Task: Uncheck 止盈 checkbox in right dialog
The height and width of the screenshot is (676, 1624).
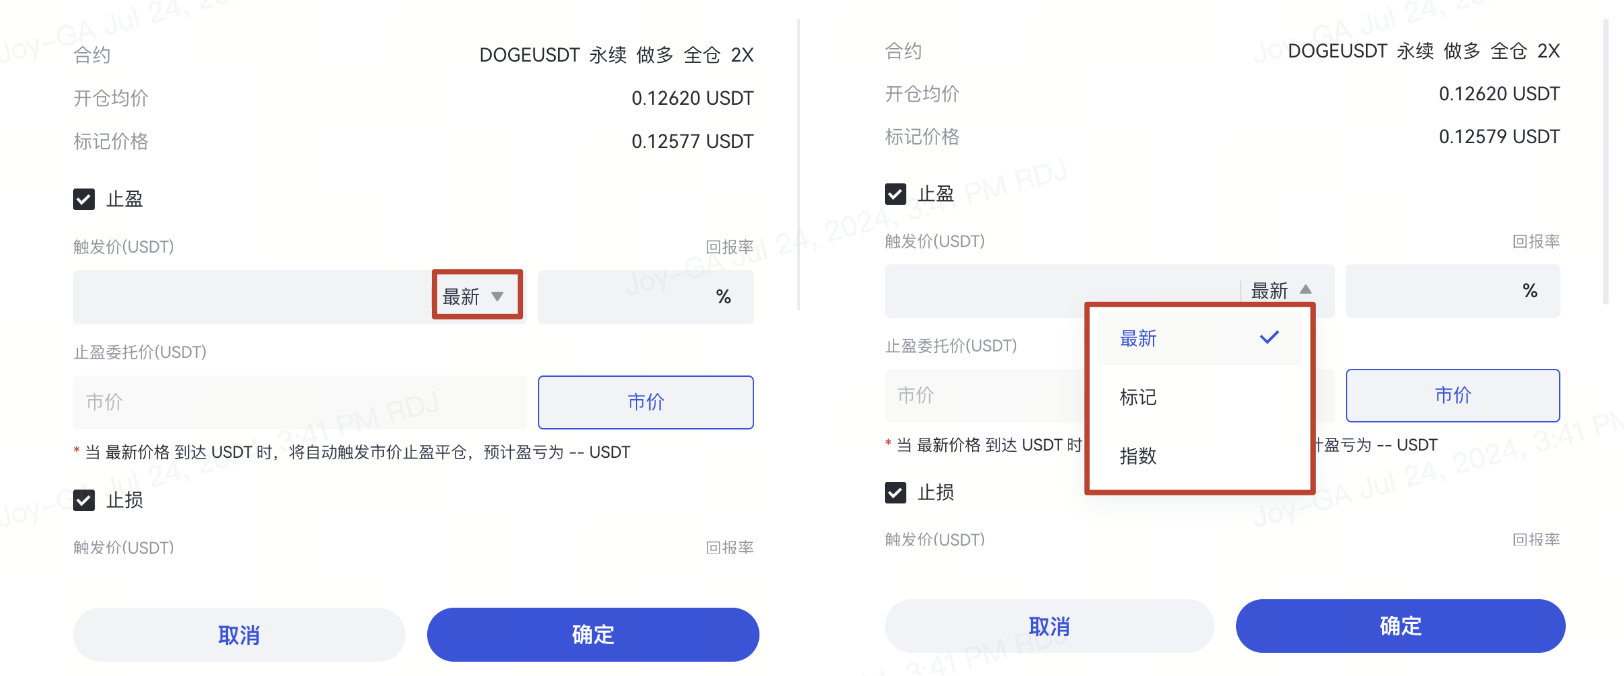Action: pyautogui.click(x=896, y=194)
